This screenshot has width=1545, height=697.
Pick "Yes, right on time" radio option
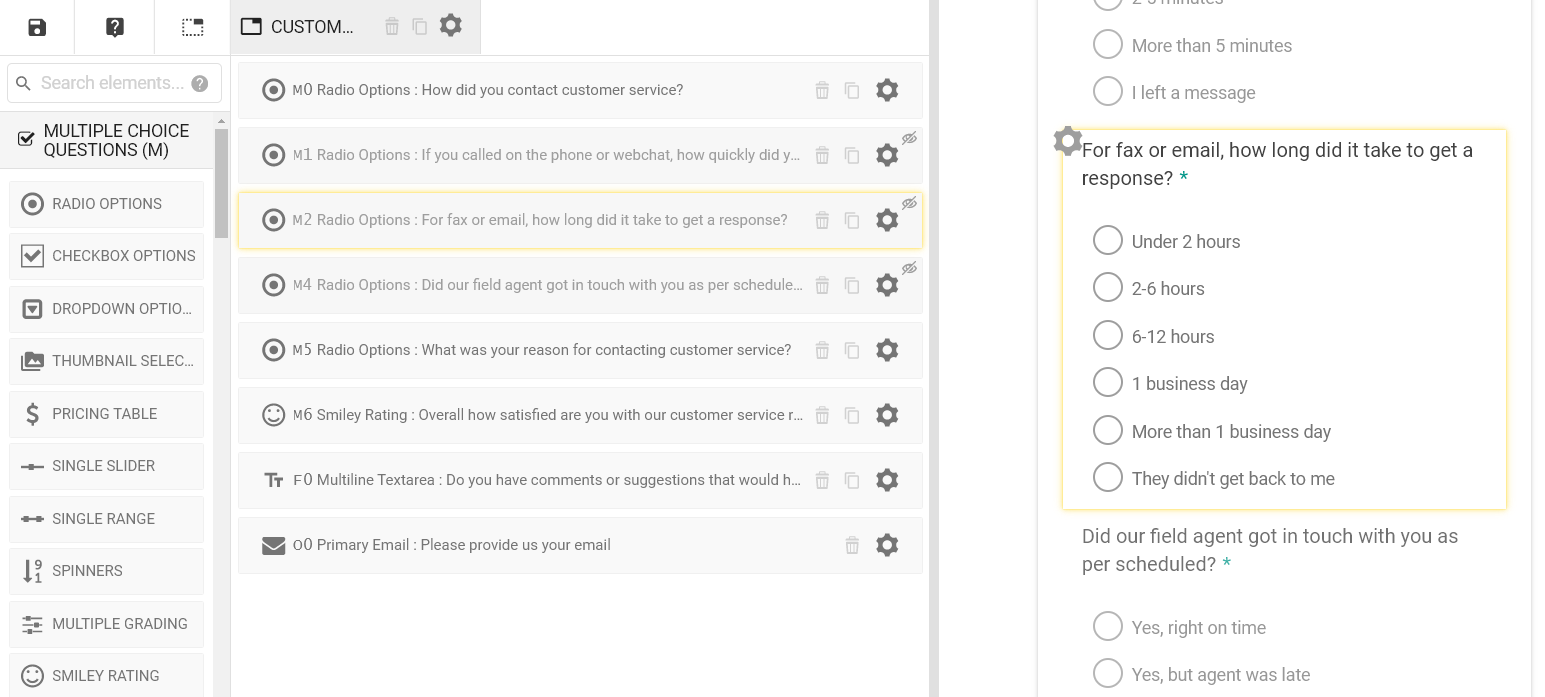tap(1107, 627)
